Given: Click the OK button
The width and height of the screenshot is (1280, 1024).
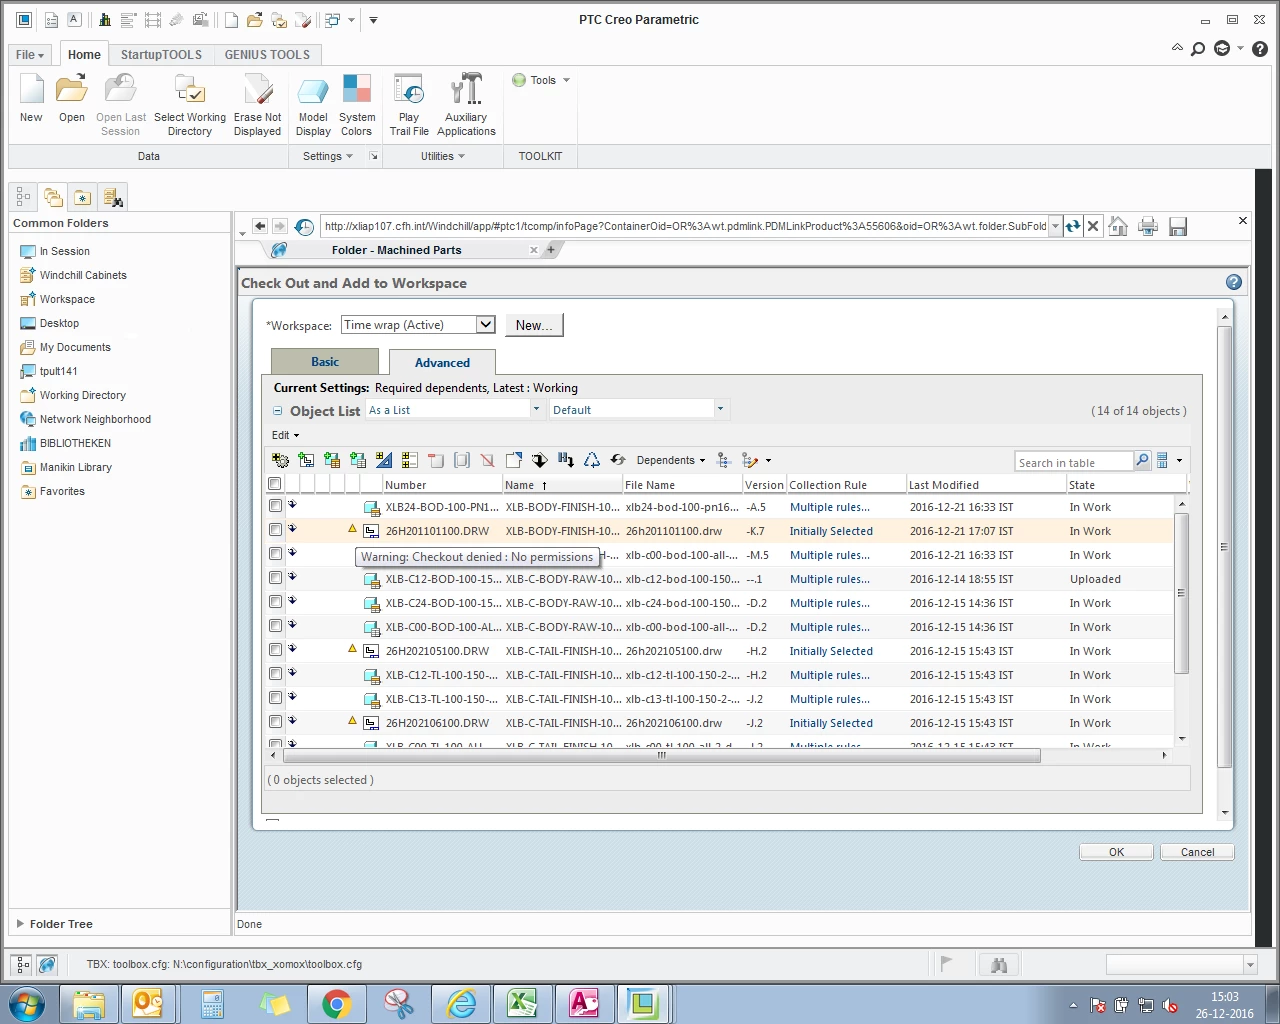Looking at the screenshot, I should [1116, 852].
